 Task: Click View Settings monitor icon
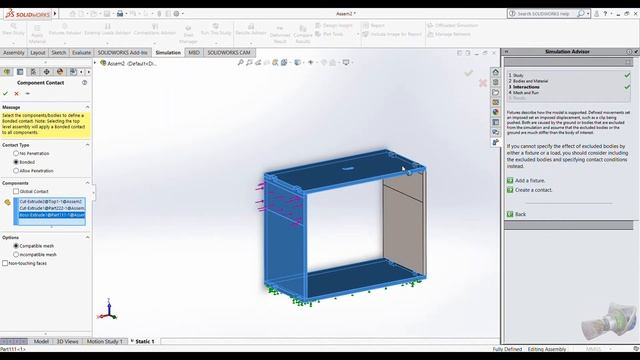pos(346,62)
